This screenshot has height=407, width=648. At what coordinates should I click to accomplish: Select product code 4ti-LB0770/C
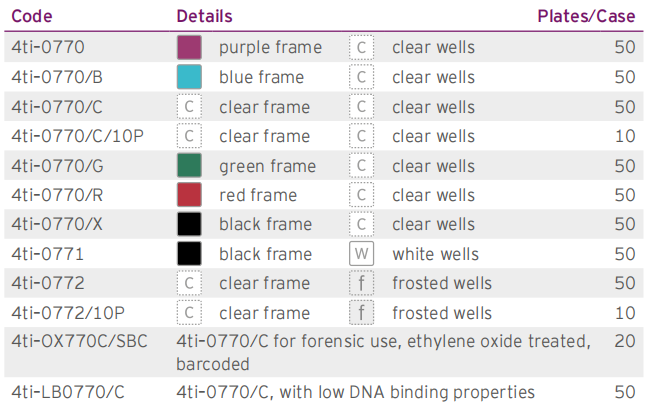click(68, 392)
